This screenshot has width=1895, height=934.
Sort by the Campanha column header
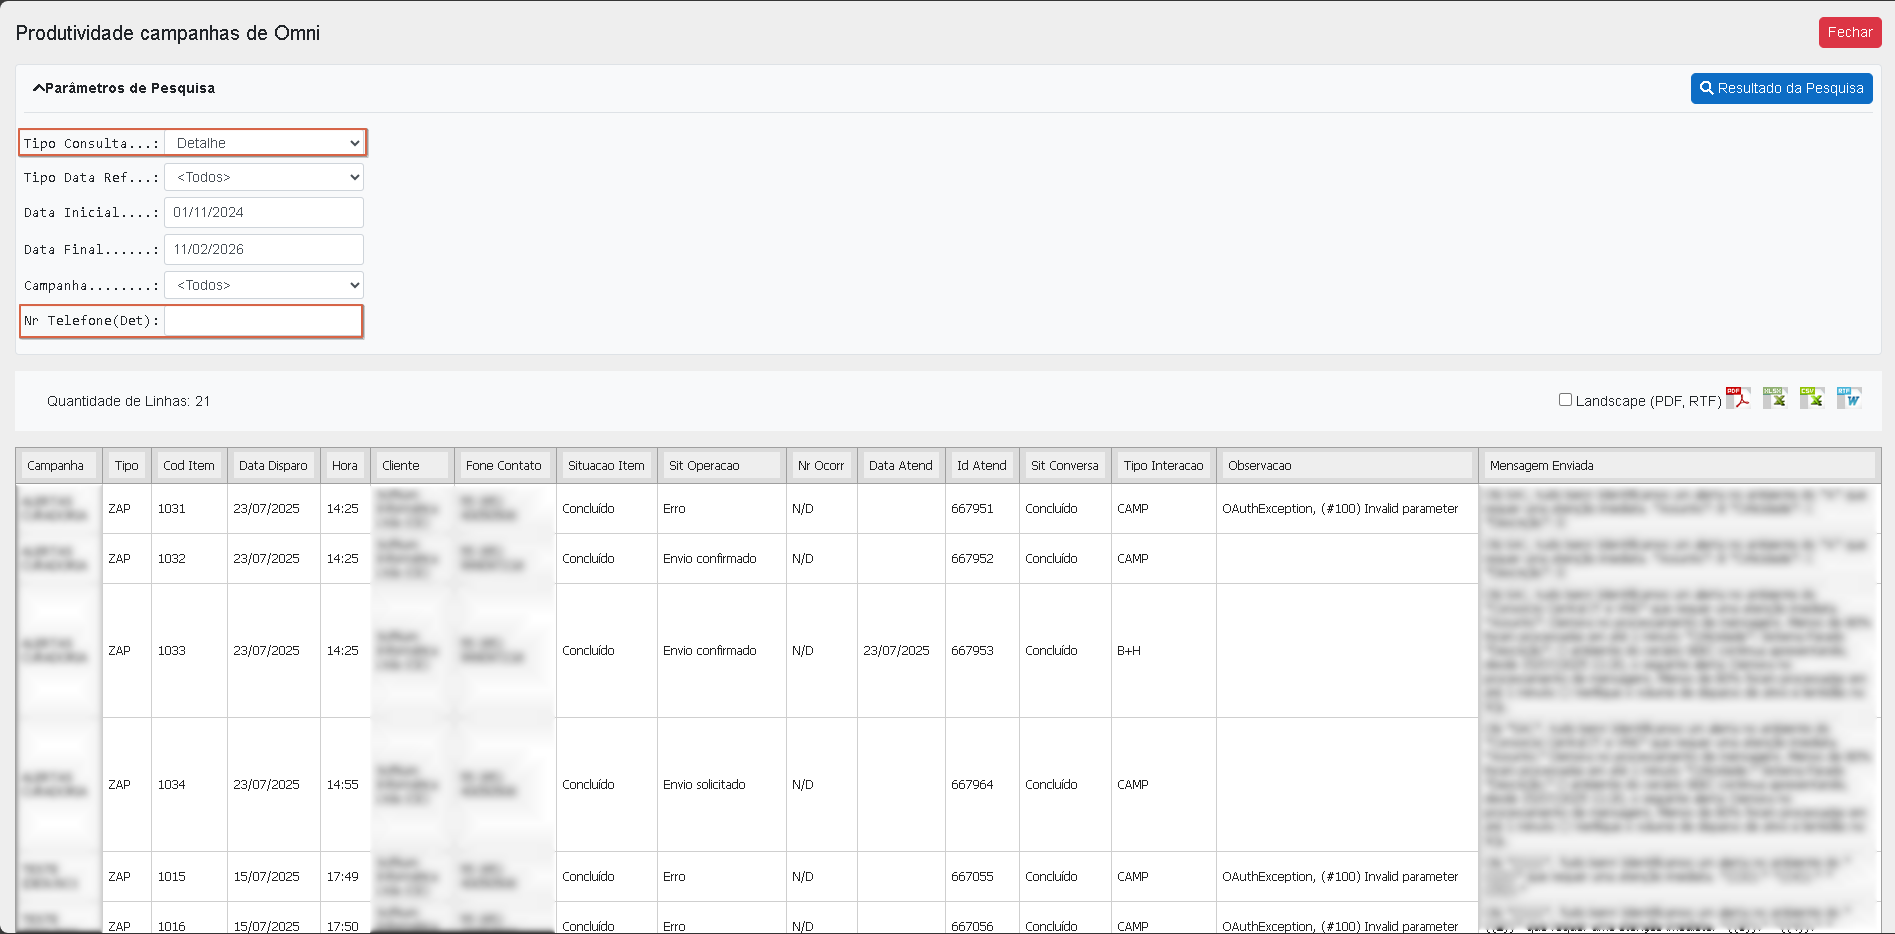[x=58, y=465]
